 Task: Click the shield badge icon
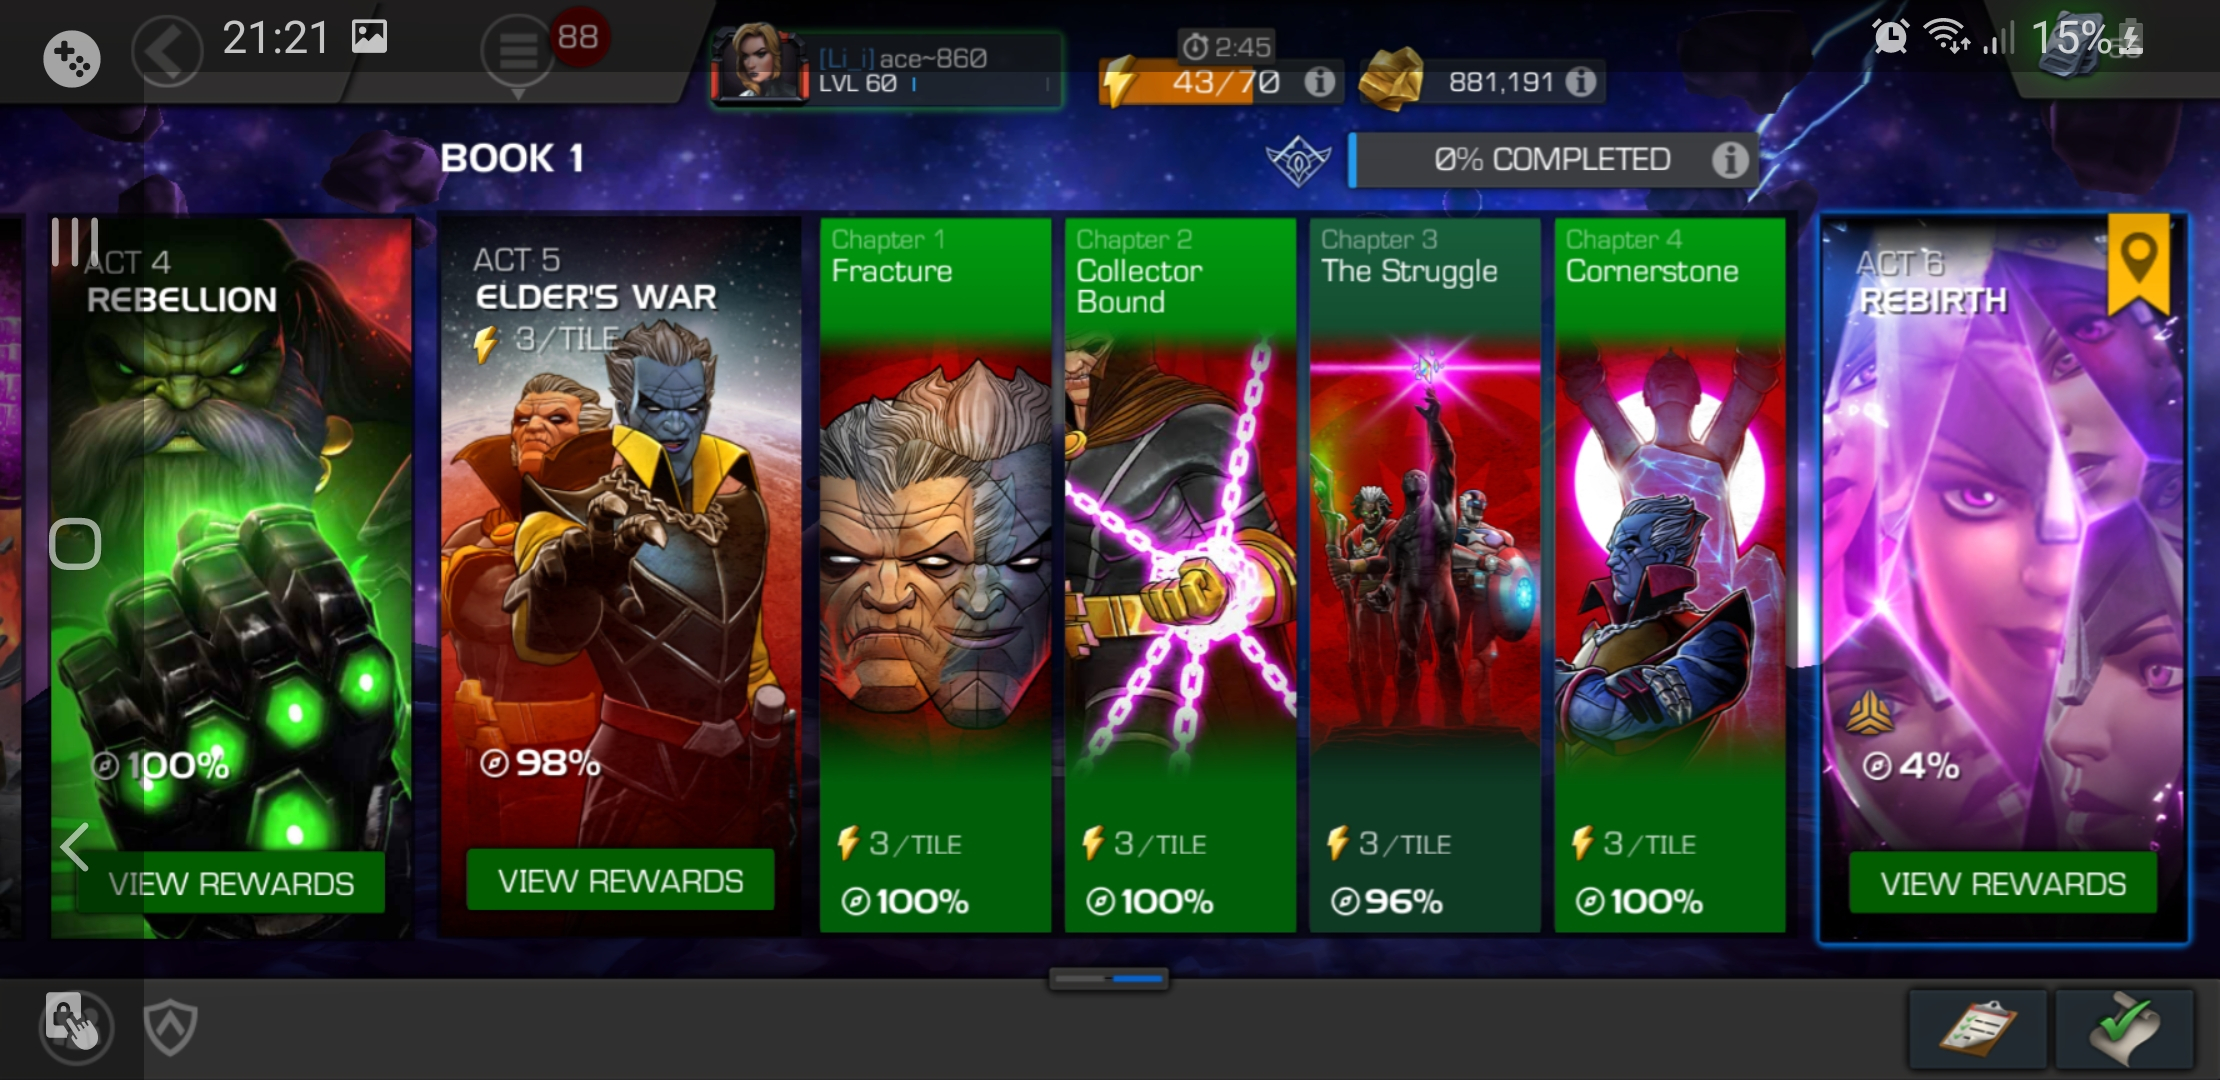pos(170,1027)
